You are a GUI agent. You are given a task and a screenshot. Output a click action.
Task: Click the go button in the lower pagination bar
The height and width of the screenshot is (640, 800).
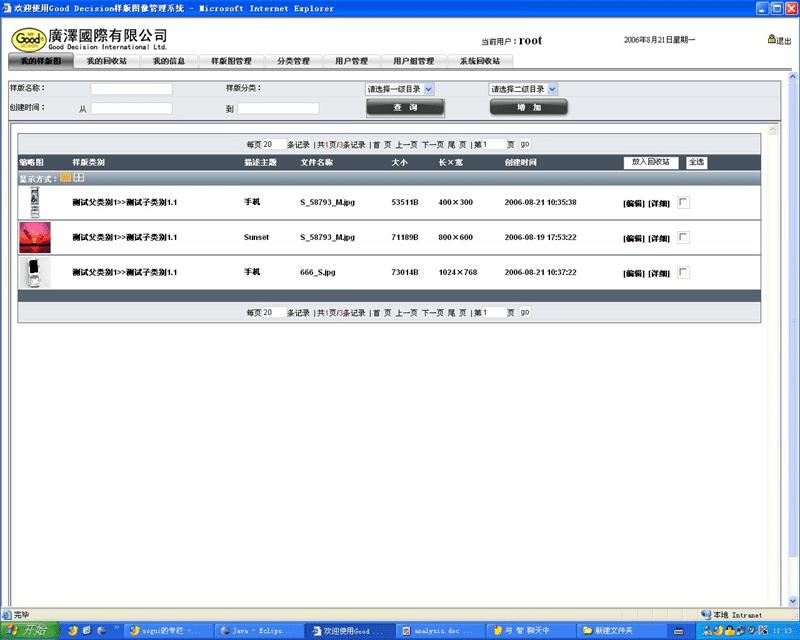[525, 312]
